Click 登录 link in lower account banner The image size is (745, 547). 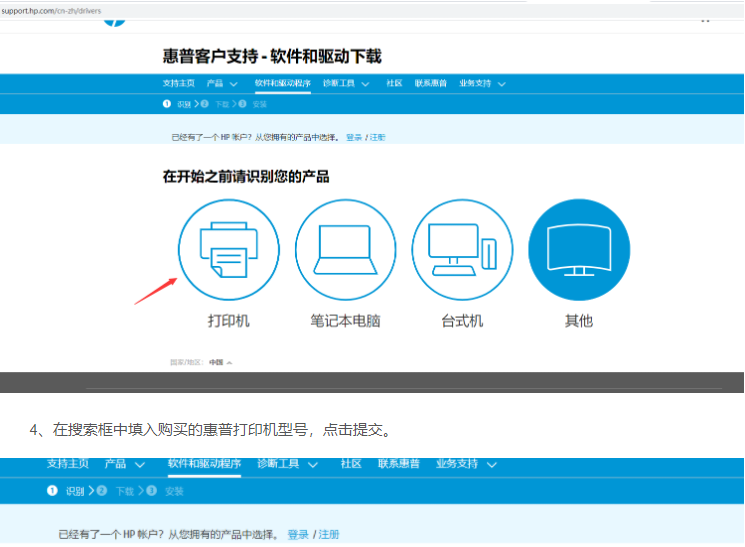(x=298, y=535)
